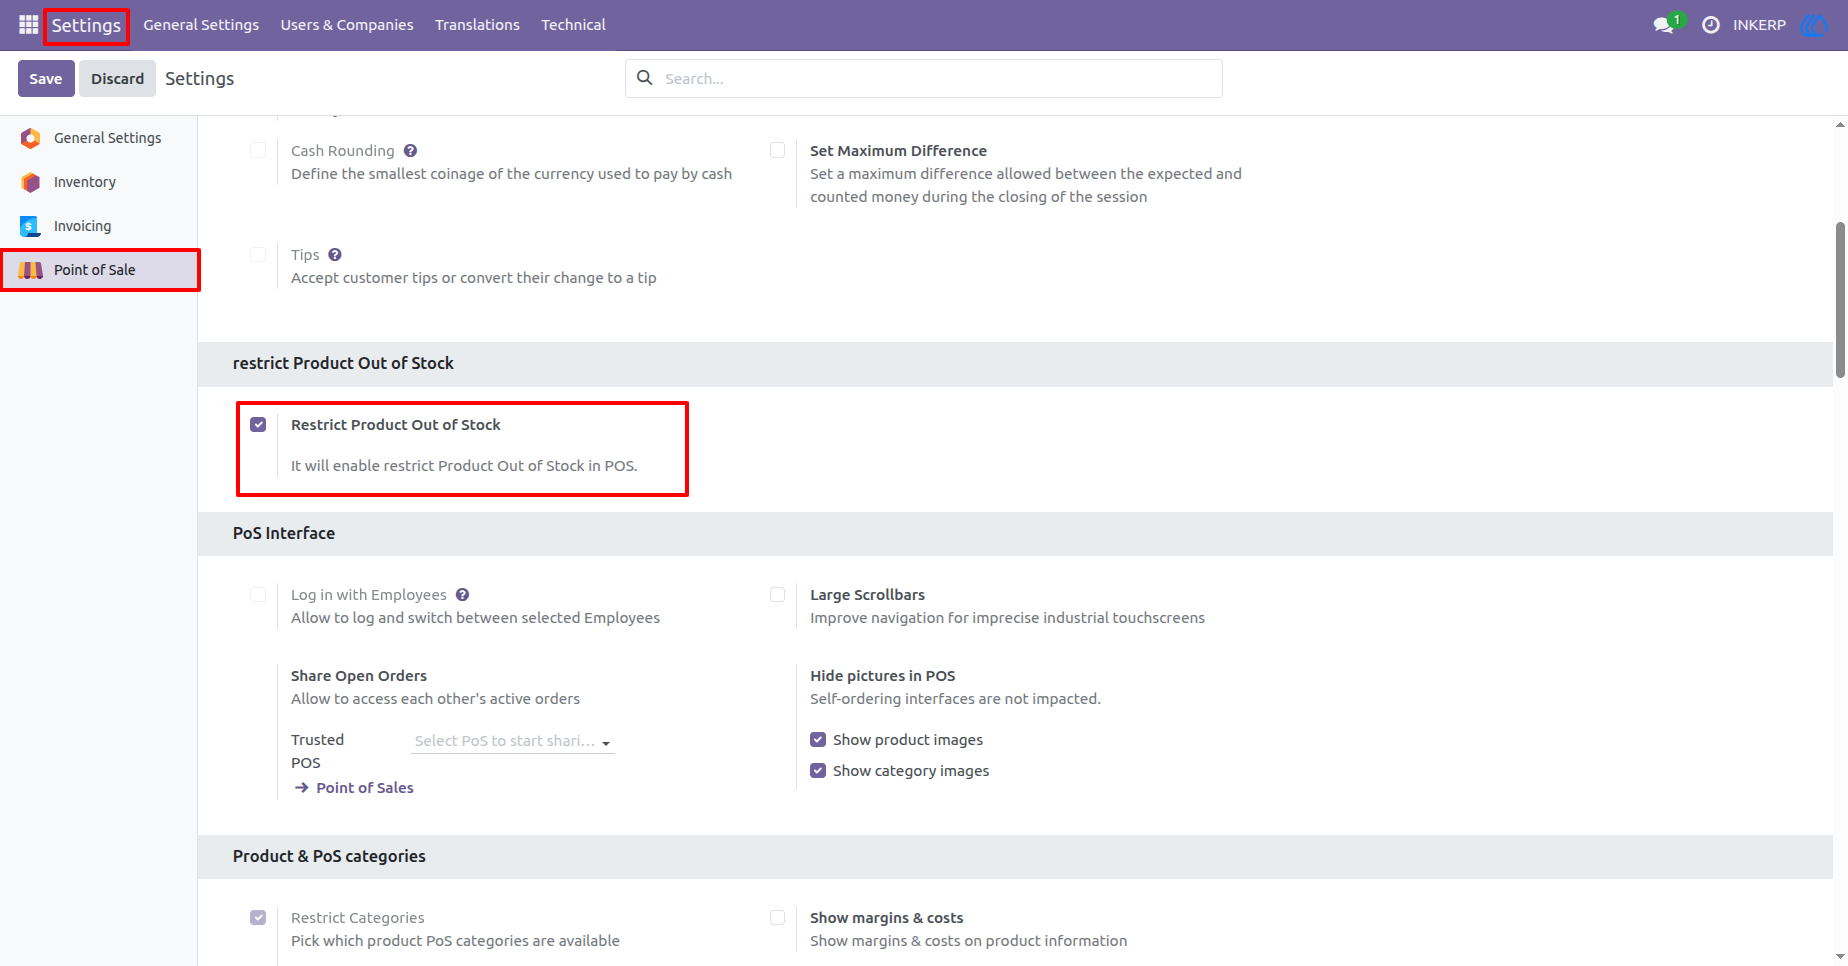This screenshot has width=1848, height=966.
Task: Click the Inventory sidebar icon
Action: point(31,182)
